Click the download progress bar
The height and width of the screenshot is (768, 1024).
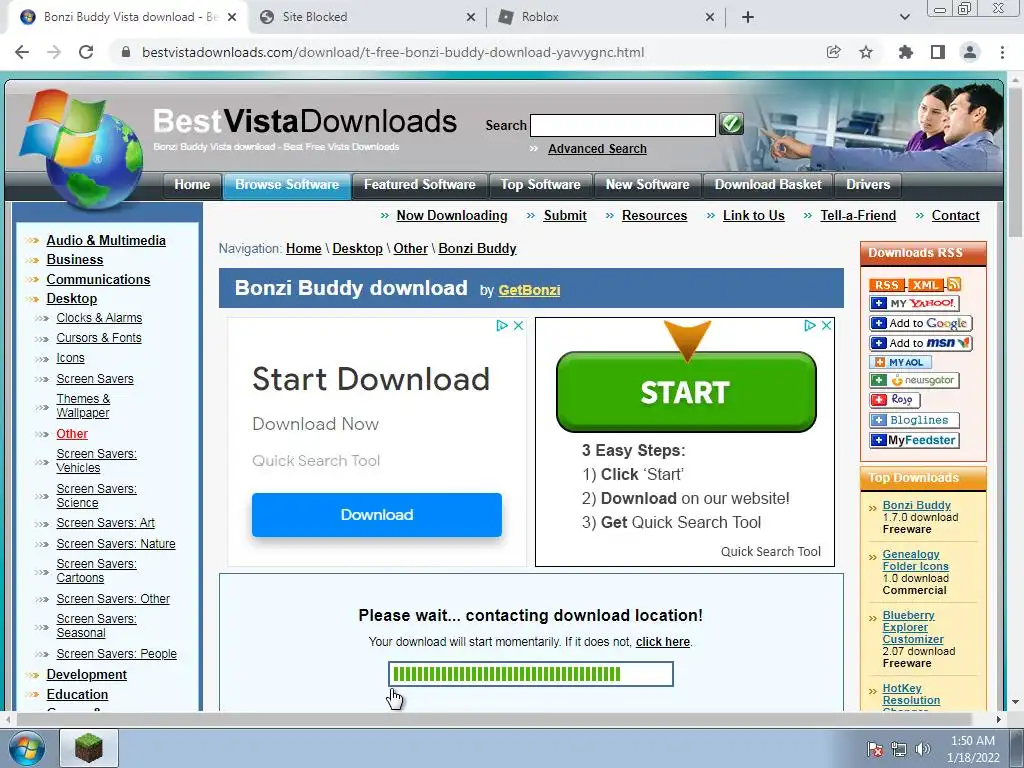point(530,674)
